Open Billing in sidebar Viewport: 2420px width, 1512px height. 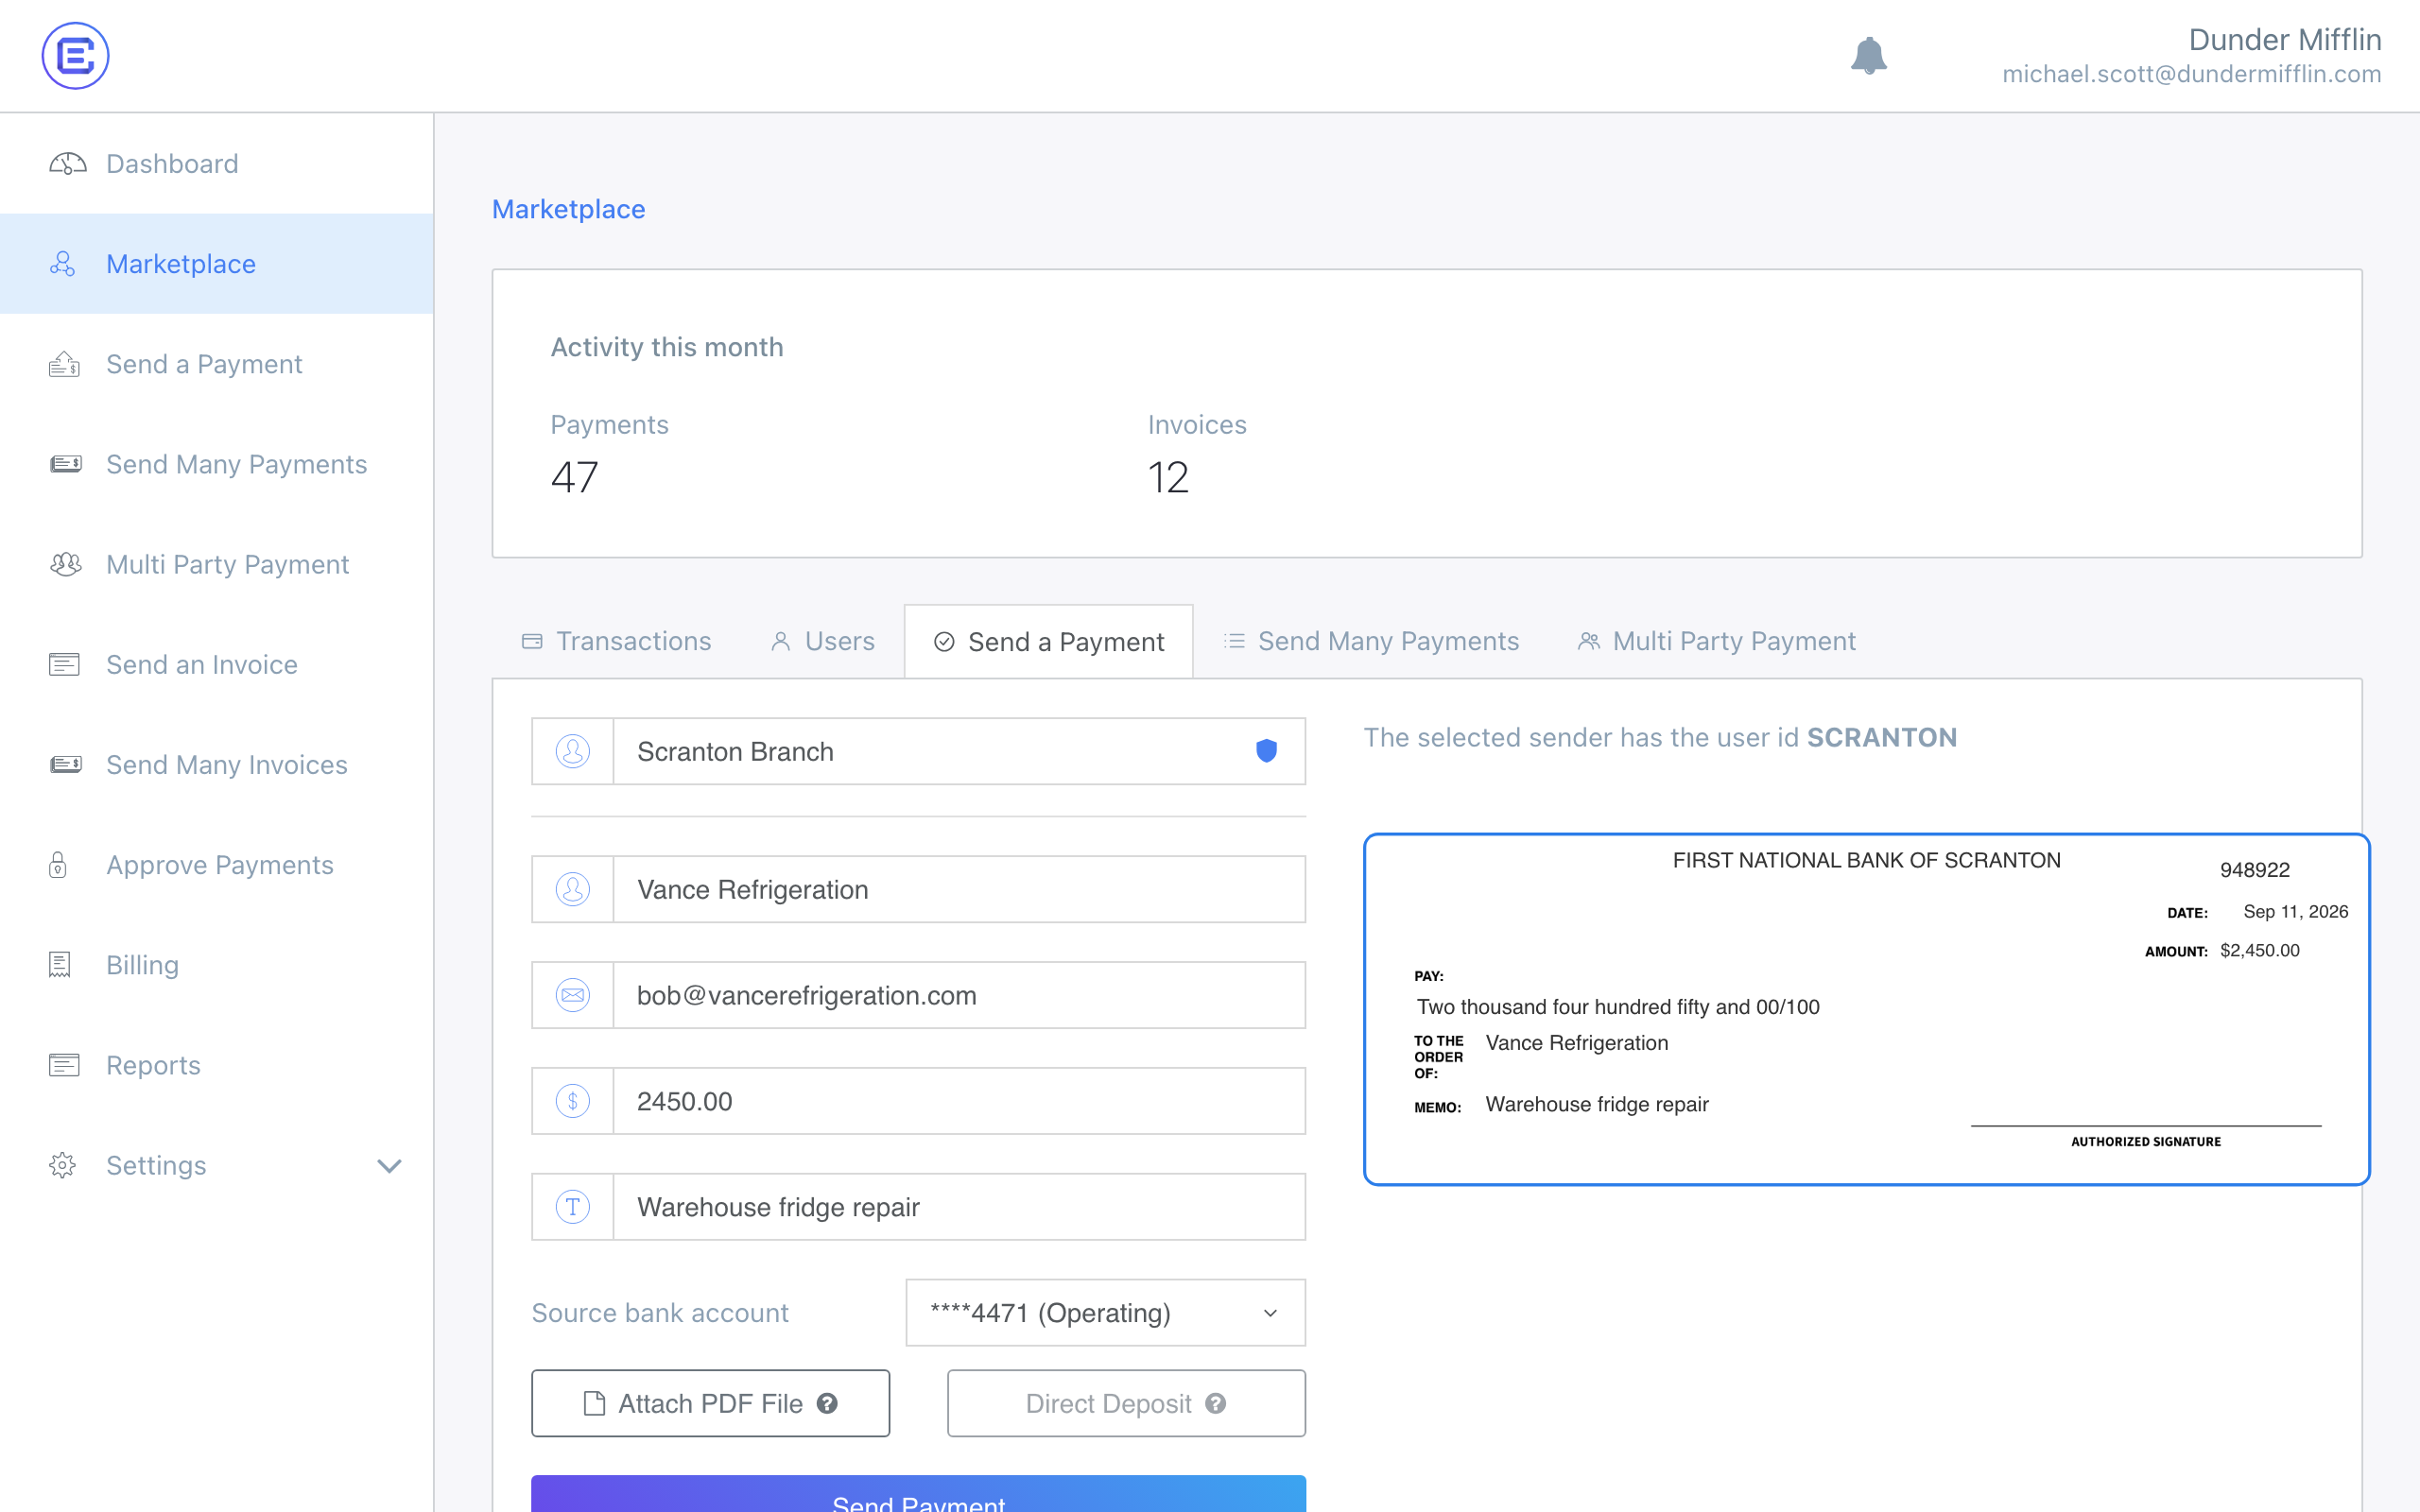pos(217,964)
